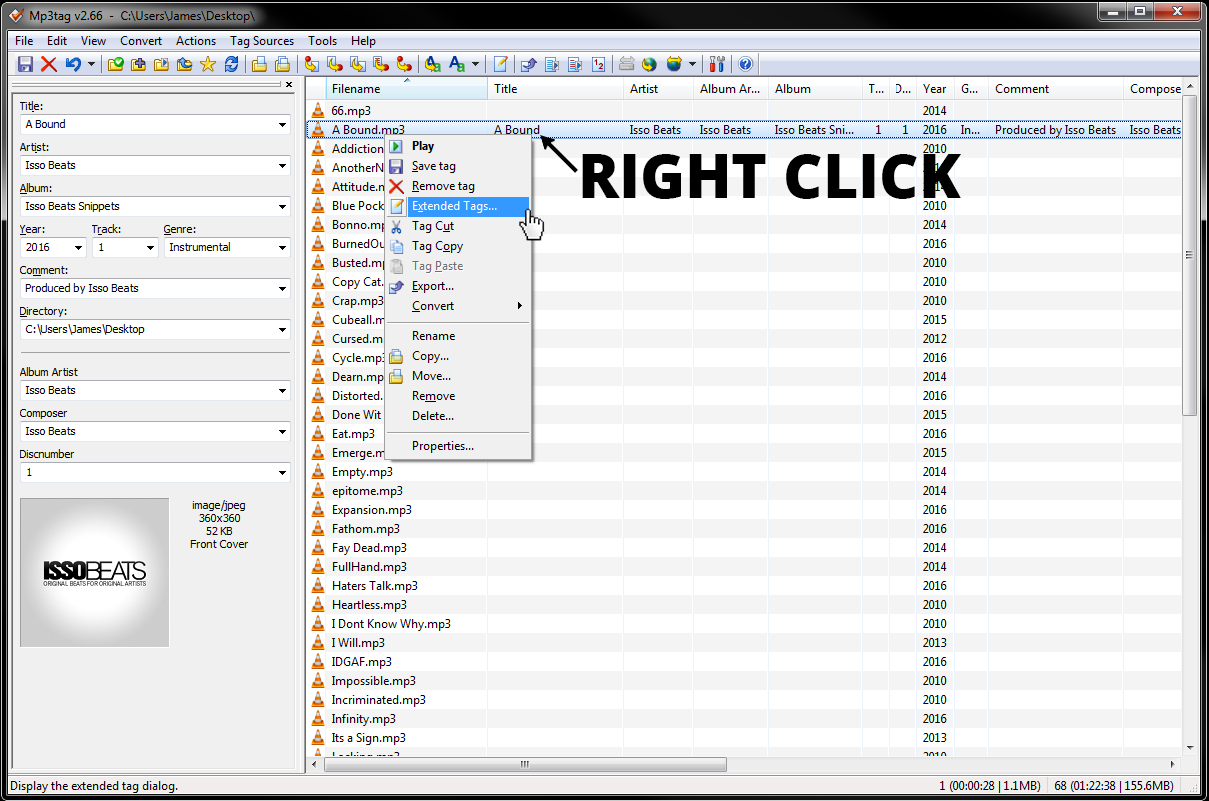Open Extended Tags from the toolbar icon
The image size is (1209, 801).
[x=500, y=64]
